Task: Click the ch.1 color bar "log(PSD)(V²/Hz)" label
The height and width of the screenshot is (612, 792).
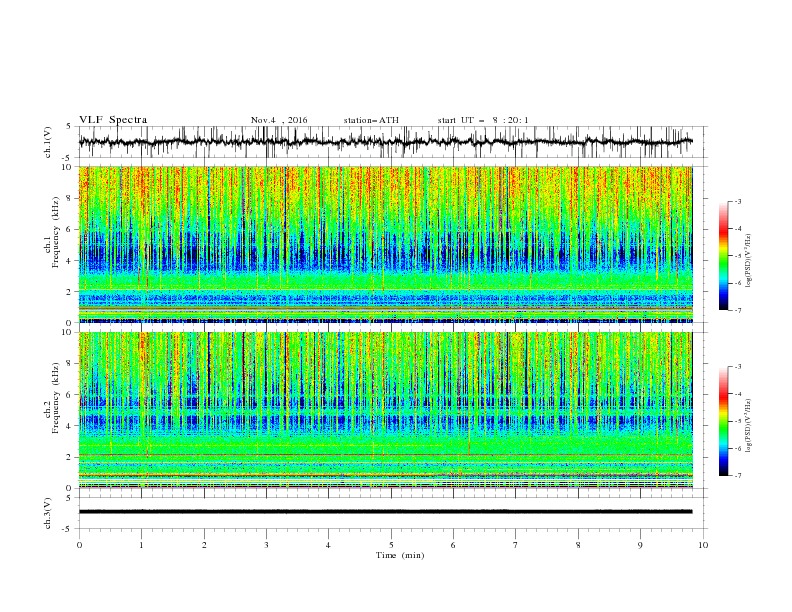Action: pyautogui.click(x=749, y=261)
